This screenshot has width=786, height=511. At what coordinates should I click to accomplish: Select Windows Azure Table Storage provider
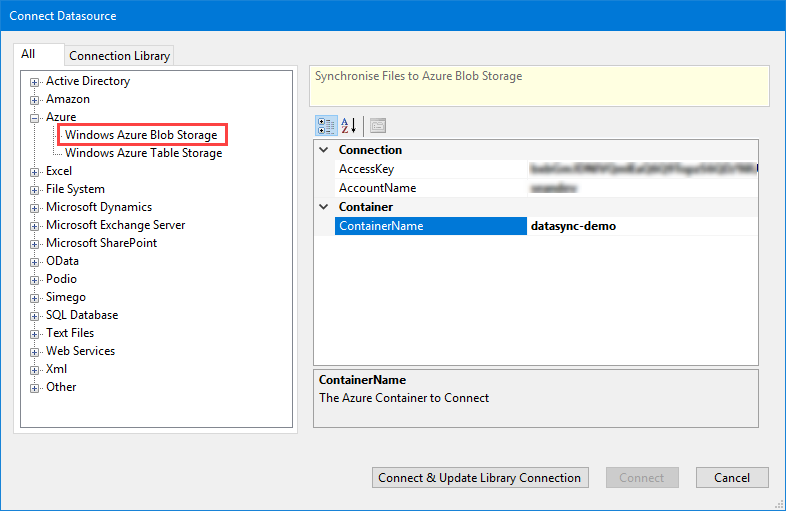coord(143,153)
